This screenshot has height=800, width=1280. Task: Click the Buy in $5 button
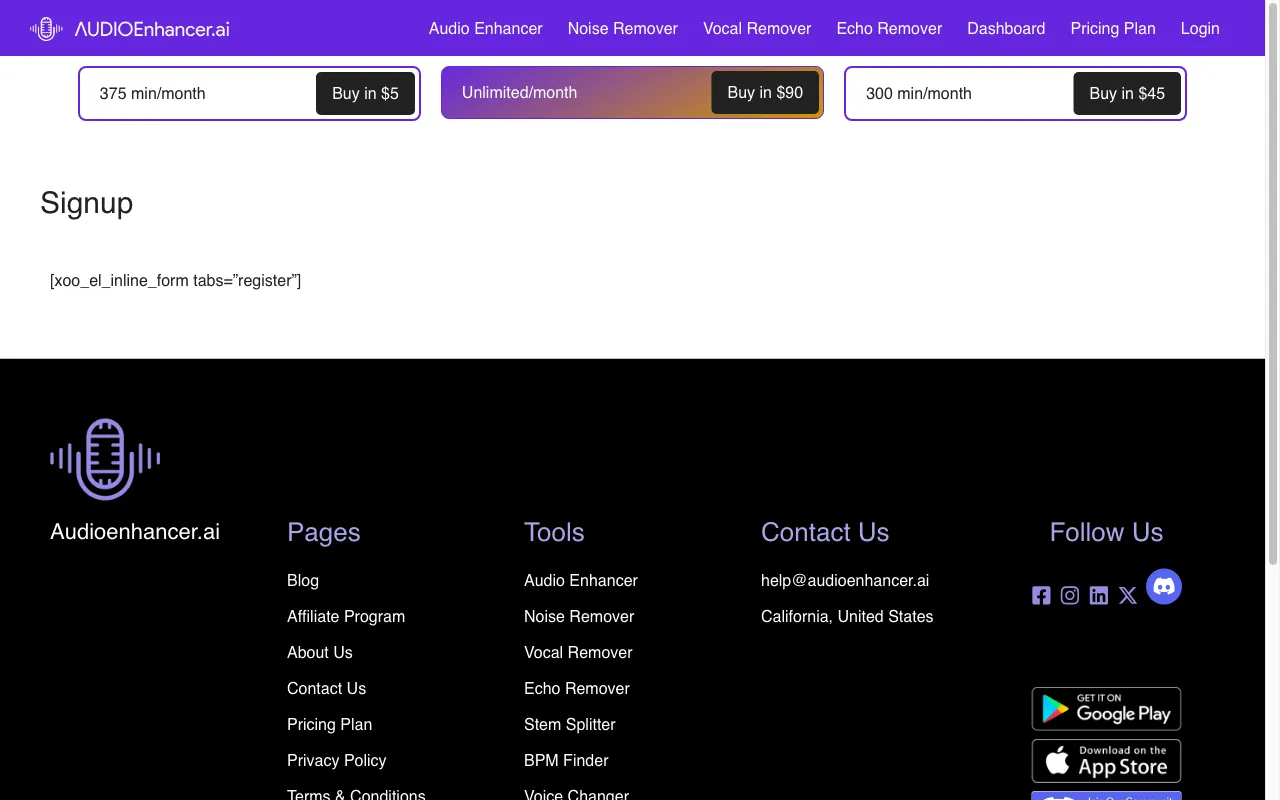(365, 93)
